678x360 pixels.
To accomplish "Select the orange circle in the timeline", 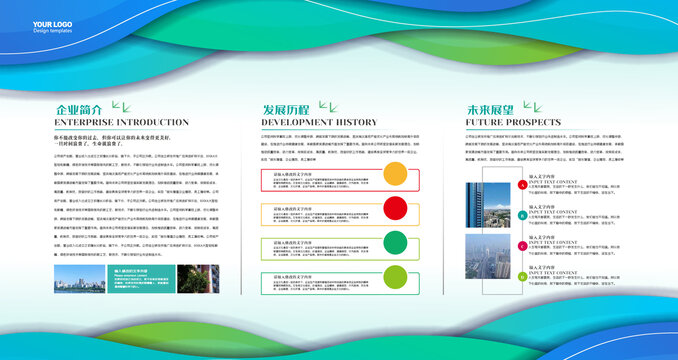I will pos(395,174).
